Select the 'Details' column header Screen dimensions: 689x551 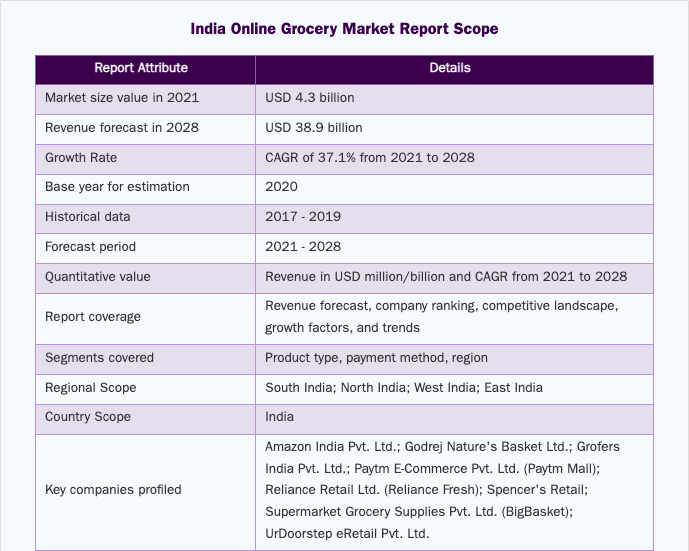[450, 68]
